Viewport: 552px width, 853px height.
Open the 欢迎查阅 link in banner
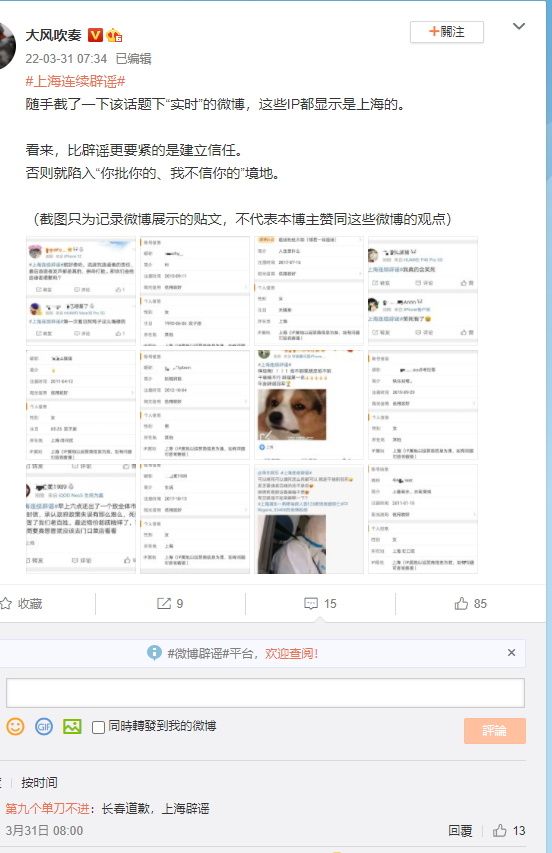(291, 653)
